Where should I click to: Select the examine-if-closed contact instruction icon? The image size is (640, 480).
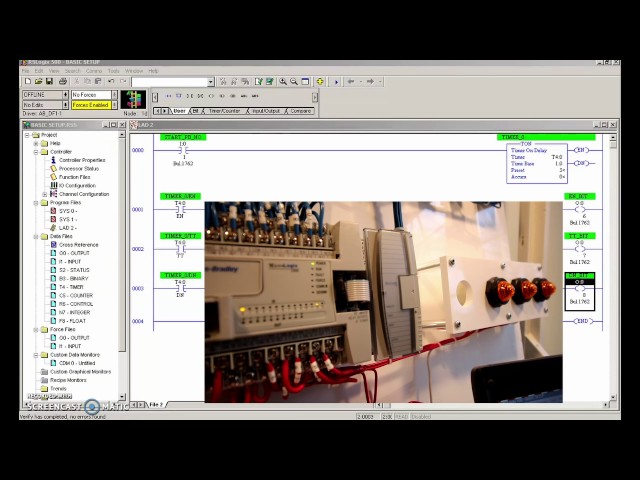190,96
